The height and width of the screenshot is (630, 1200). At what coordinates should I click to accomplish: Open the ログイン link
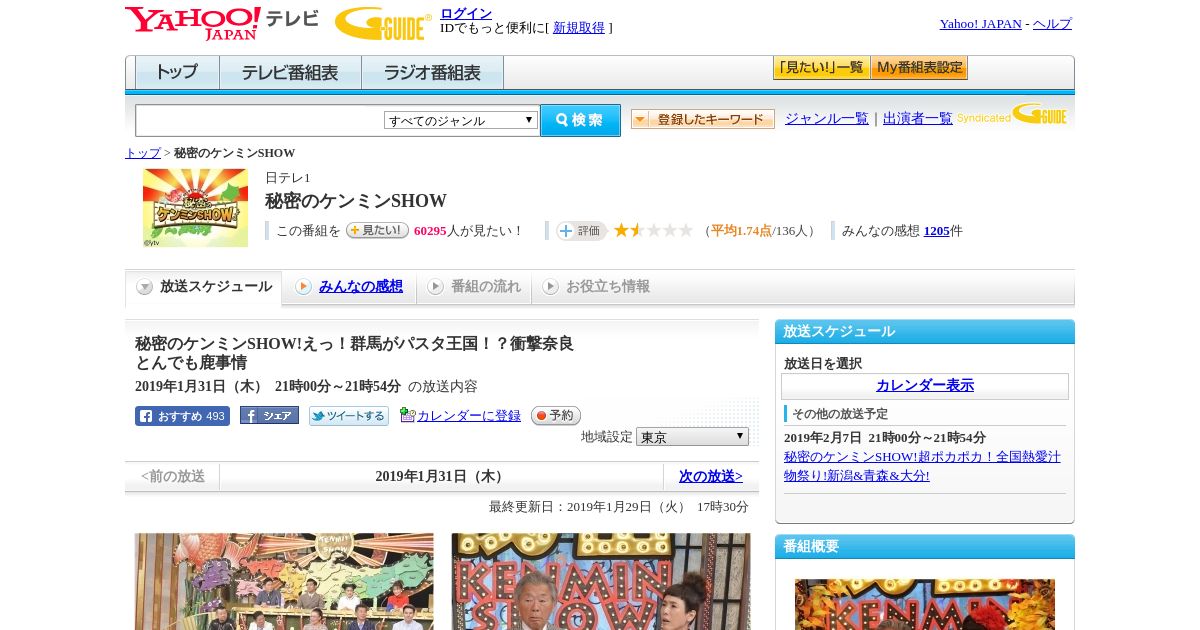pos(466,13)
